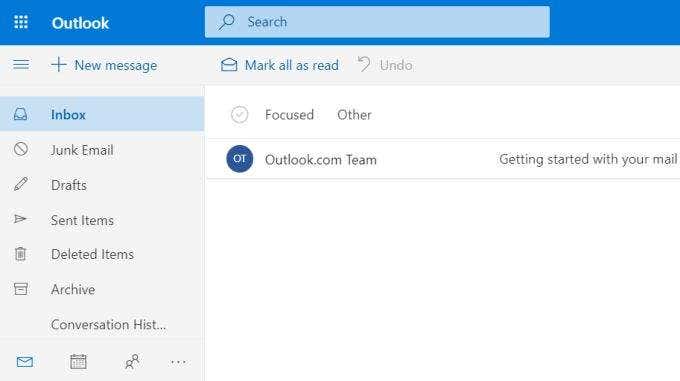The width and height of the screenshot is (680, 381).
Task: Toggle the hamburger navigation pane
Action: (x=21, y=65)
